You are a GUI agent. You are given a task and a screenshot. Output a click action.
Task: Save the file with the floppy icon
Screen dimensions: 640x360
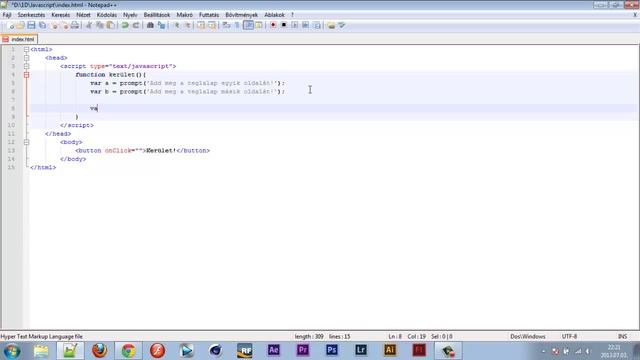point(31,25)
